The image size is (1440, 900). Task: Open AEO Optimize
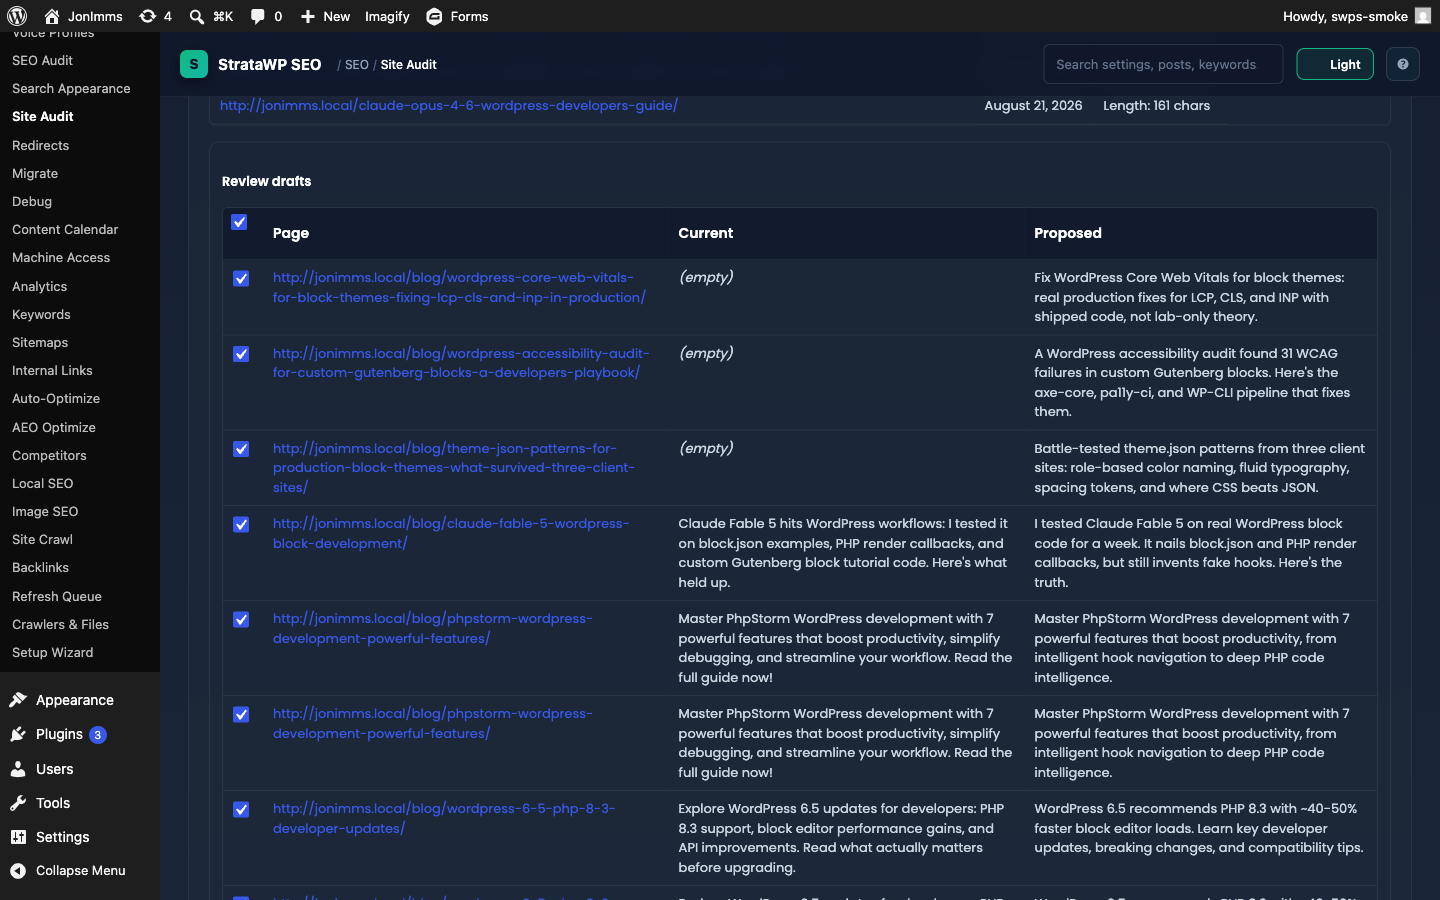54,427
